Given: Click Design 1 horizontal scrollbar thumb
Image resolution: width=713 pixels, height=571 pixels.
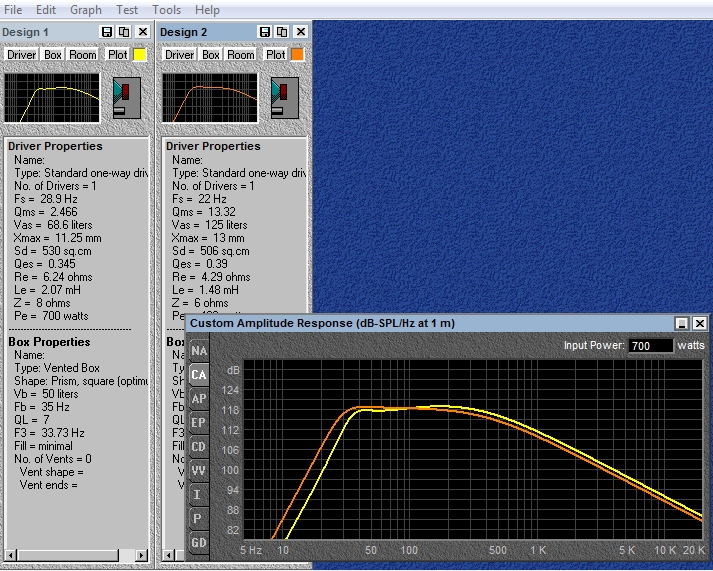Looking at the screenshot, I should point(68,555).
